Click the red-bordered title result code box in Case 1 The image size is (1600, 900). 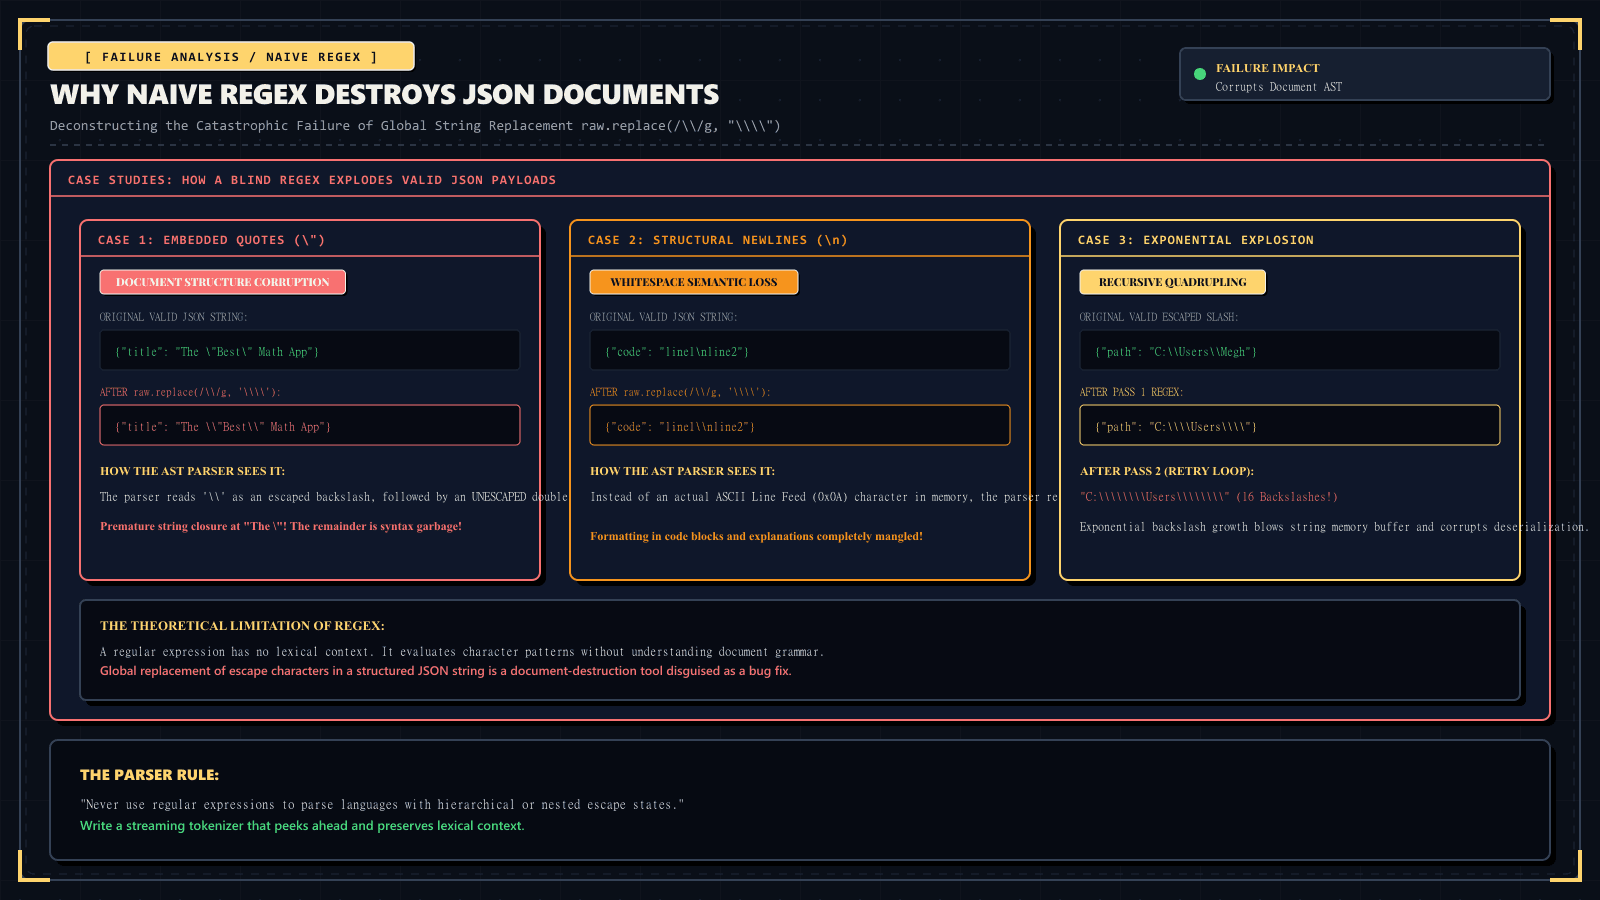(310, 425)
